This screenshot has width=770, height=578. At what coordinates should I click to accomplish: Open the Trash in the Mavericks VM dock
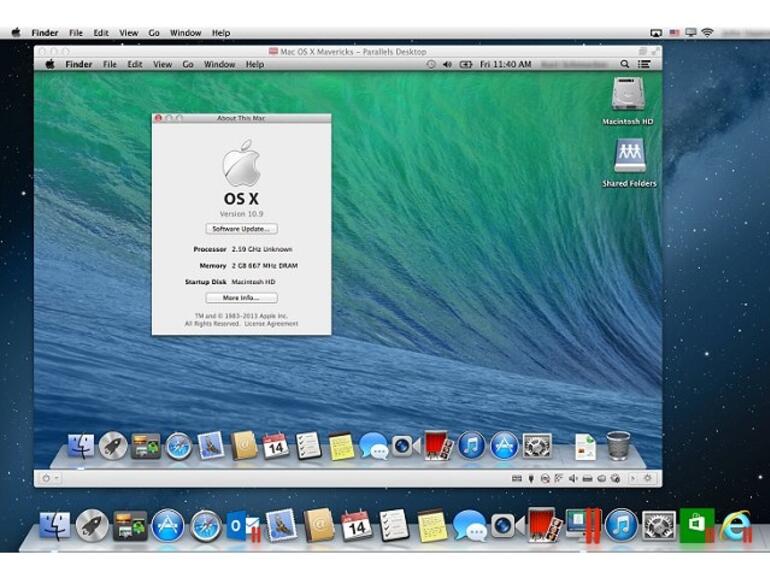(618, 445)
